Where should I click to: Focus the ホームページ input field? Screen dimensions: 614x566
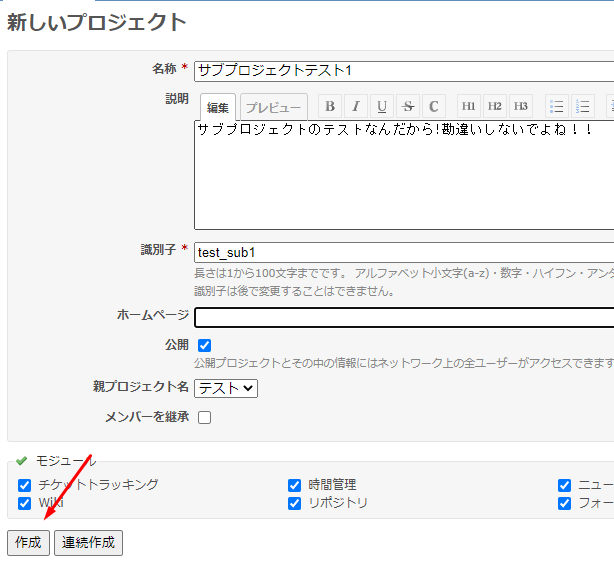404,317
